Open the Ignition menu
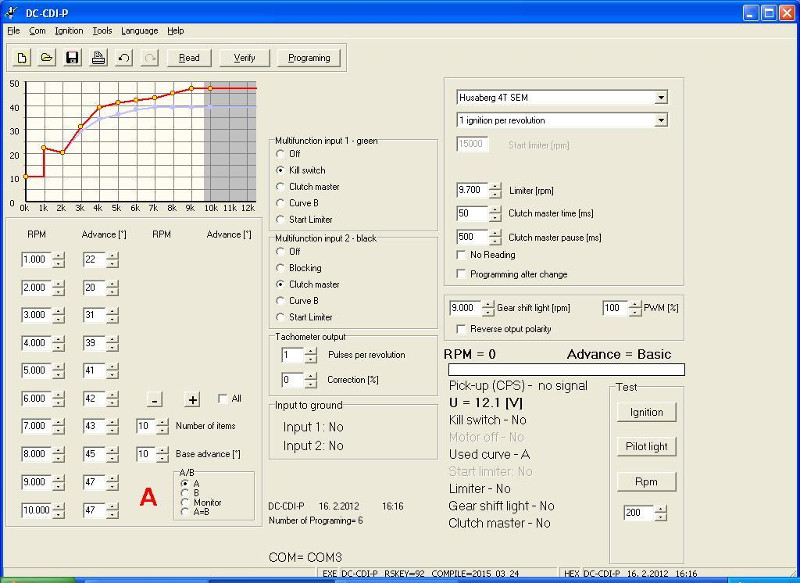Viewport: 800px width, 583px height. [x=69, y=31]
